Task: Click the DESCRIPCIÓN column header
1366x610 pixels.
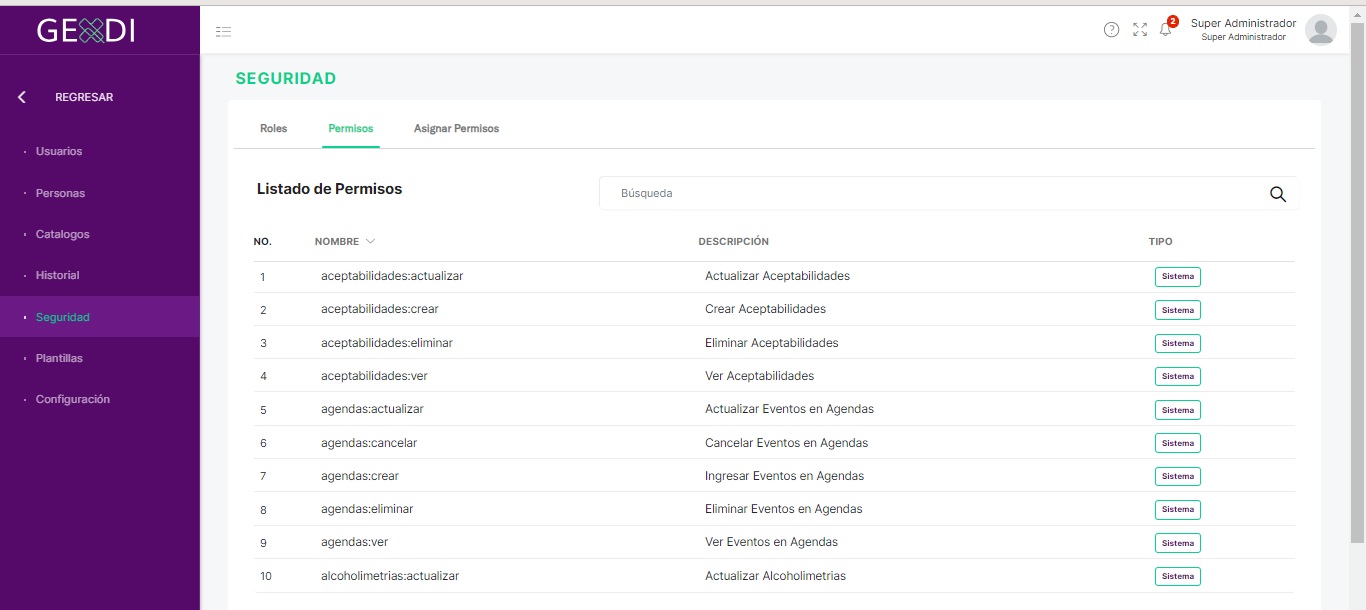Action: click(x=733, y=241)
